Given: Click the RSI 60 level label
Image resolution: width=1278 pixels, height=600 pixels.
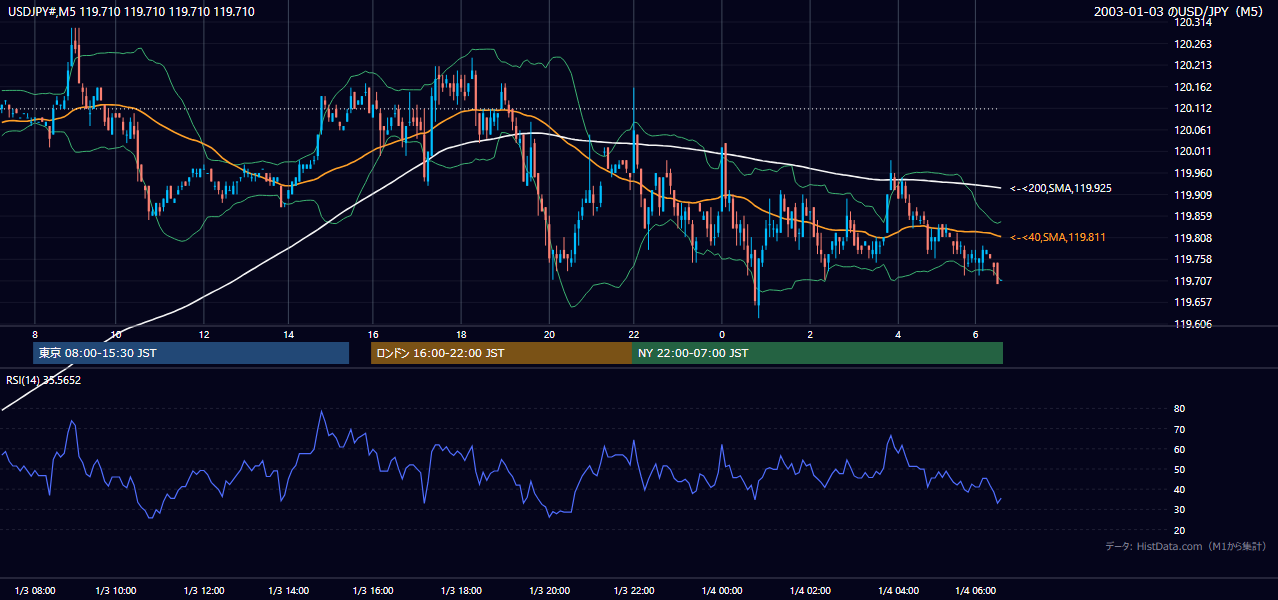Looking at the screenshot, I should tap(1179, 449).
